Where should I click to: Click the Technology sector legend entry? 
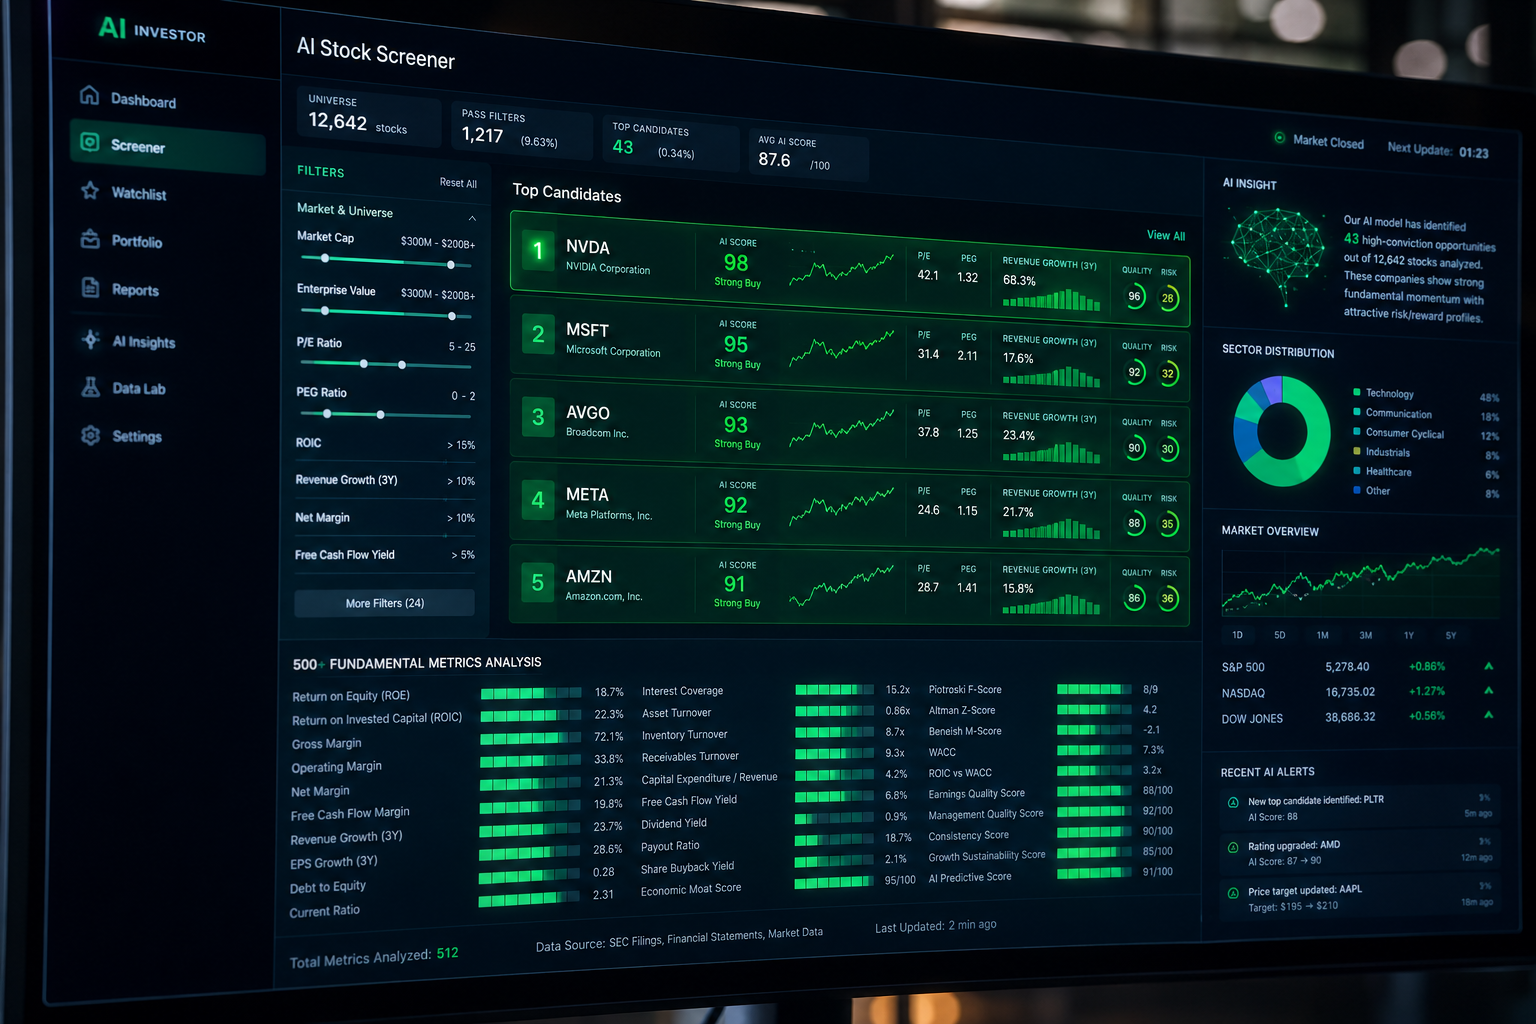point(1426,394)
